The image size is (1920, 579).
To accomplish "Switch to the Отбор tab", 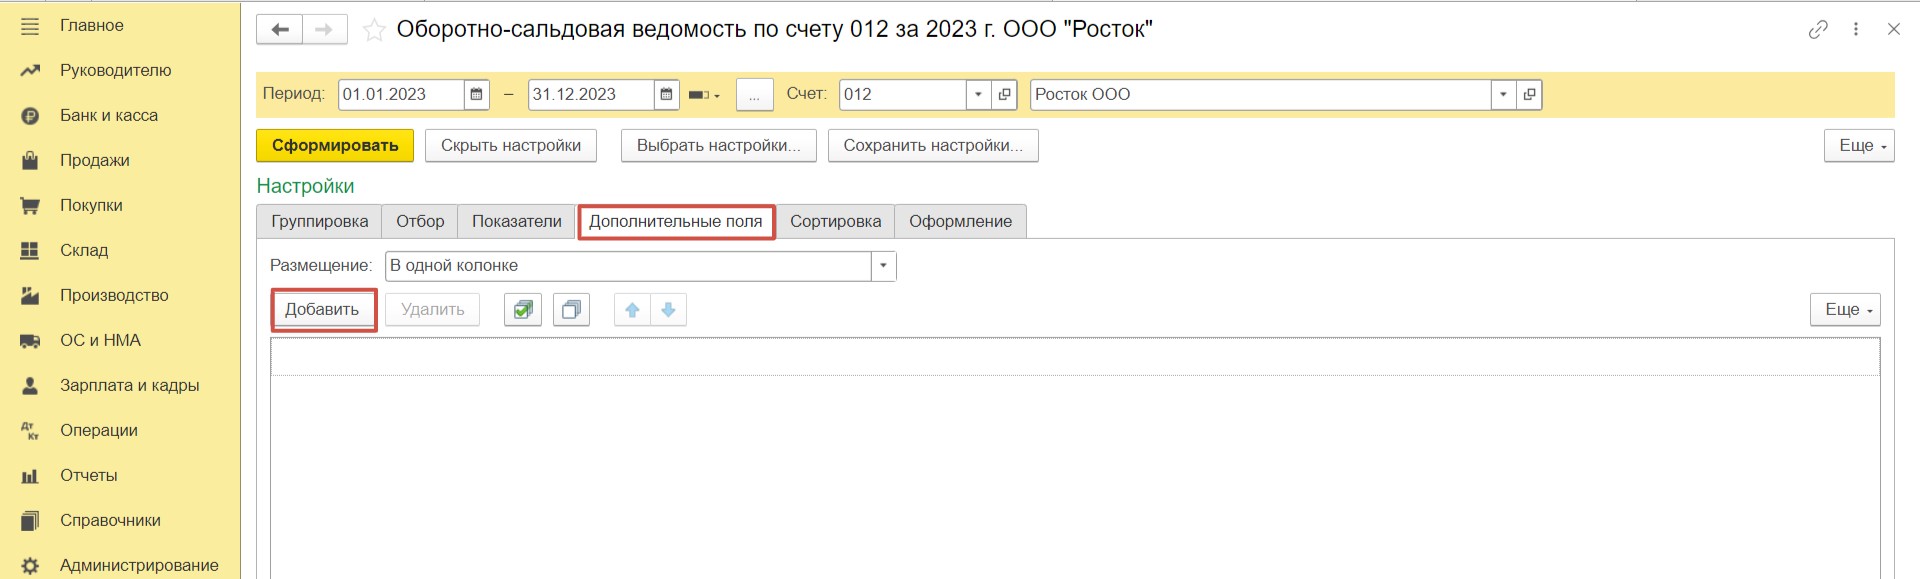I will (x=420, y=222).
